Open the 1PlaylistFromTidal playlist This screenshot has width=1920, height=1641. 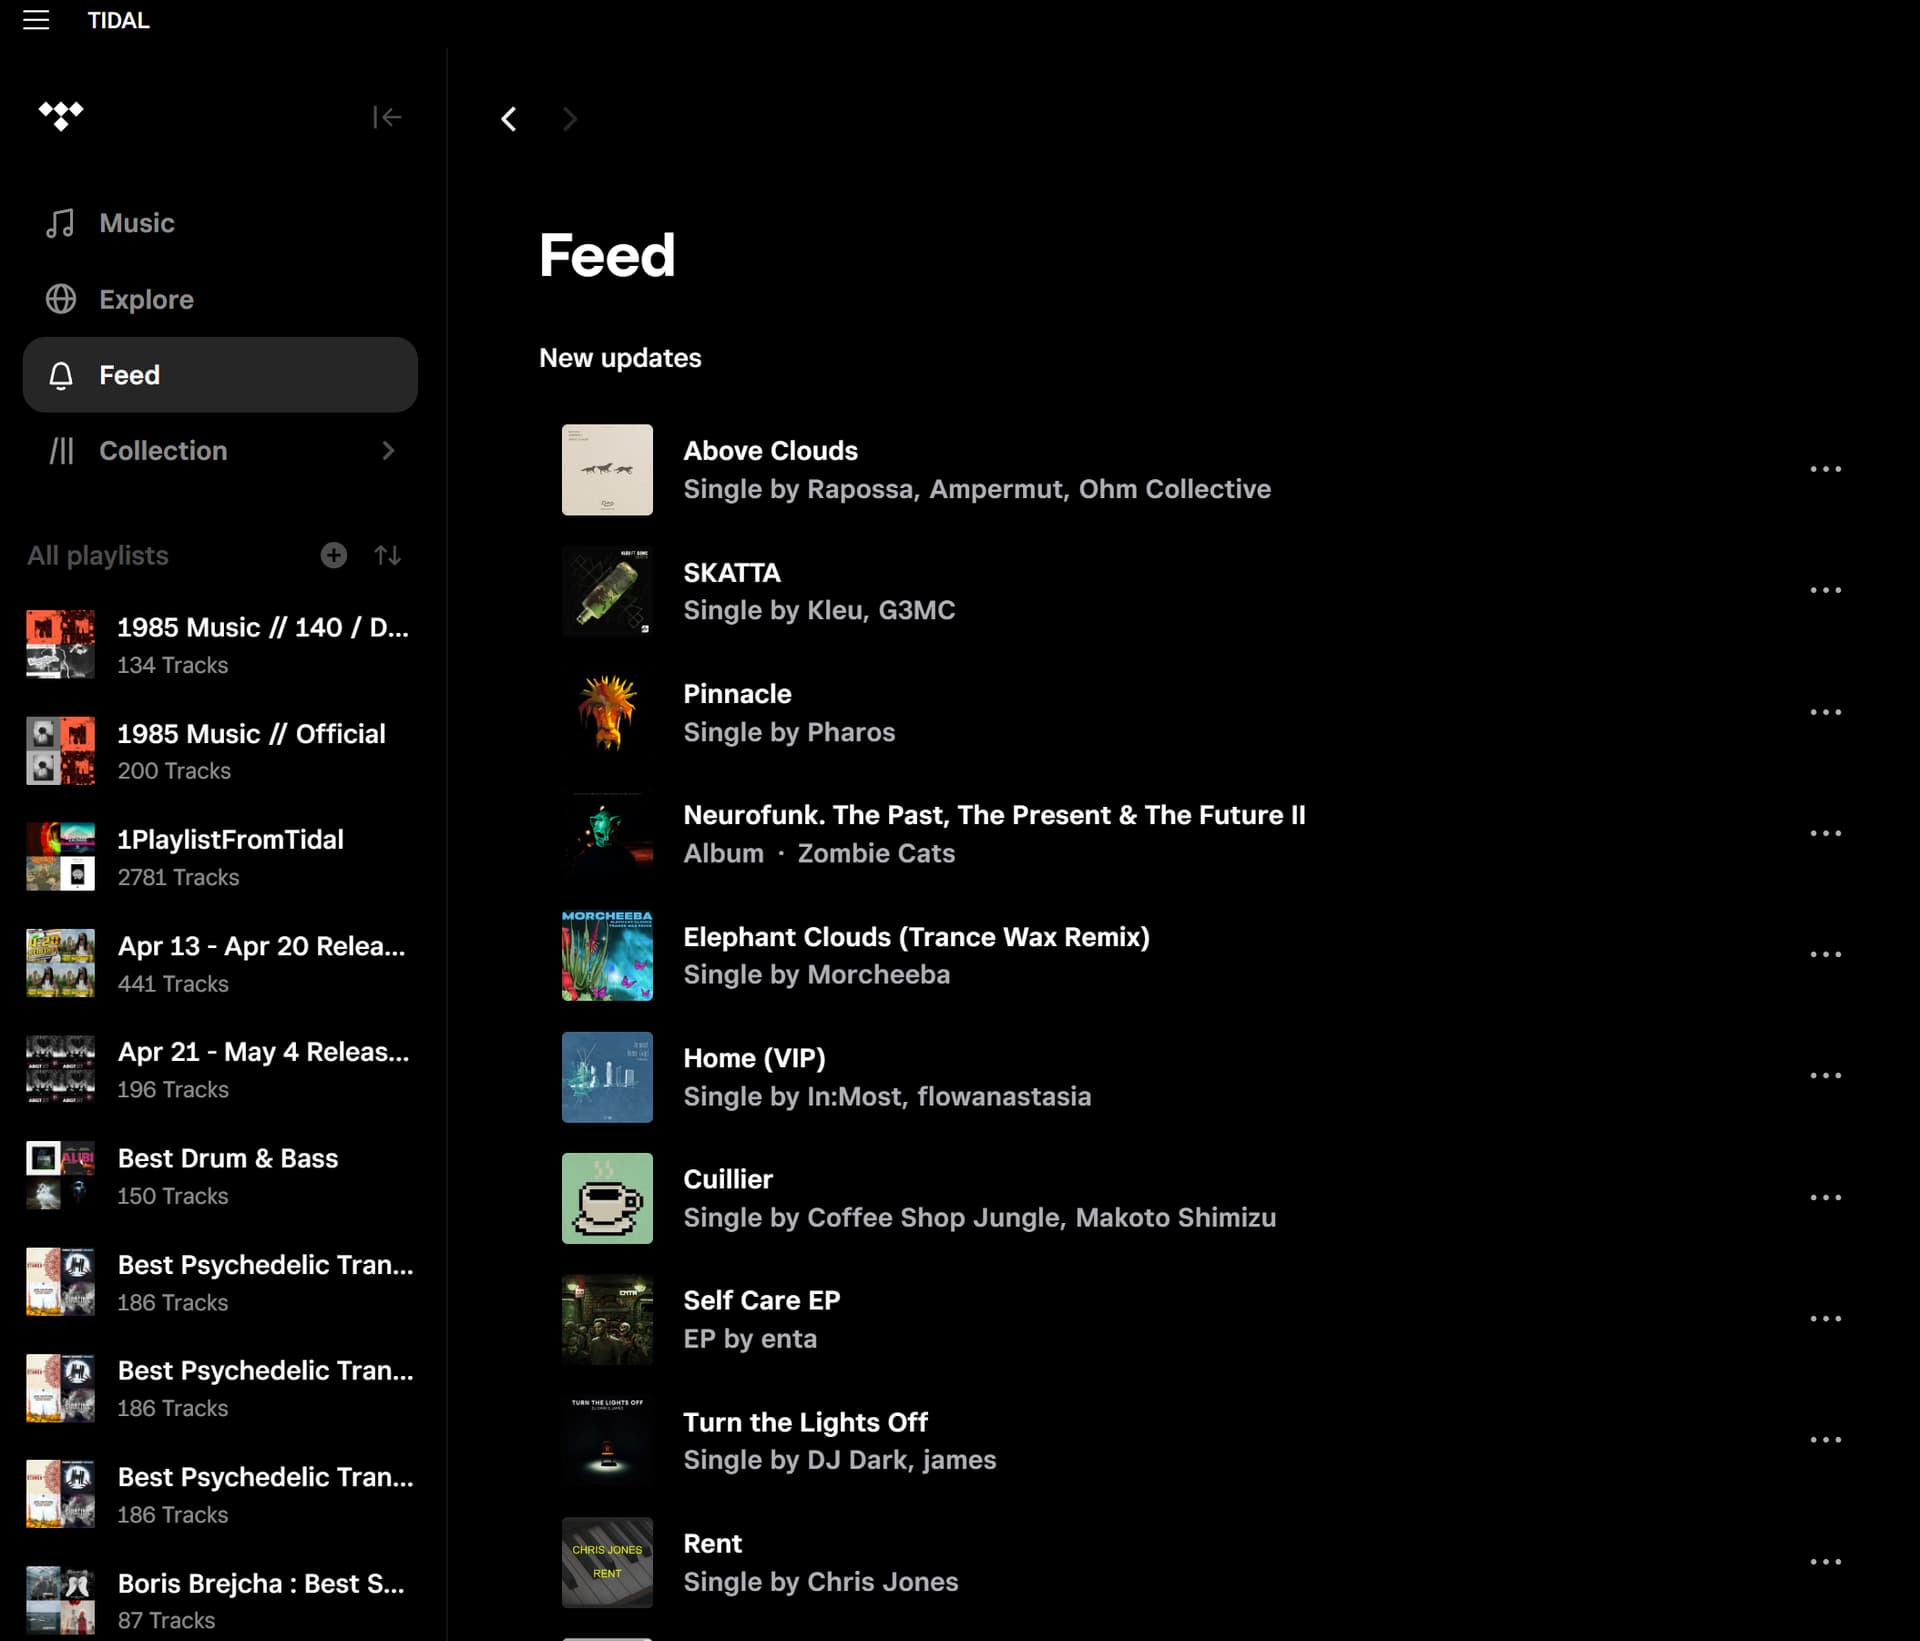[230, 840]
